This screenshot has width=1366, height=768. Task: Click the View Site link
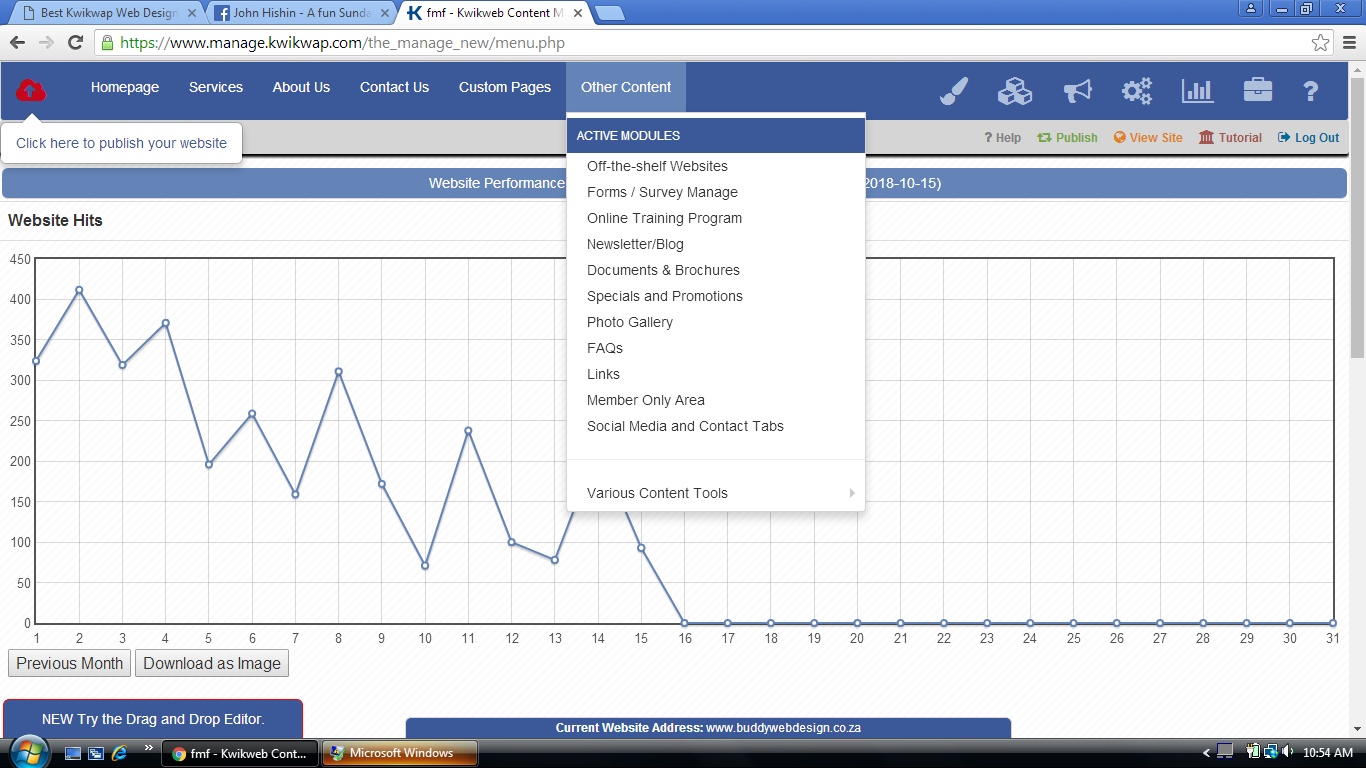pos(1148,138)
